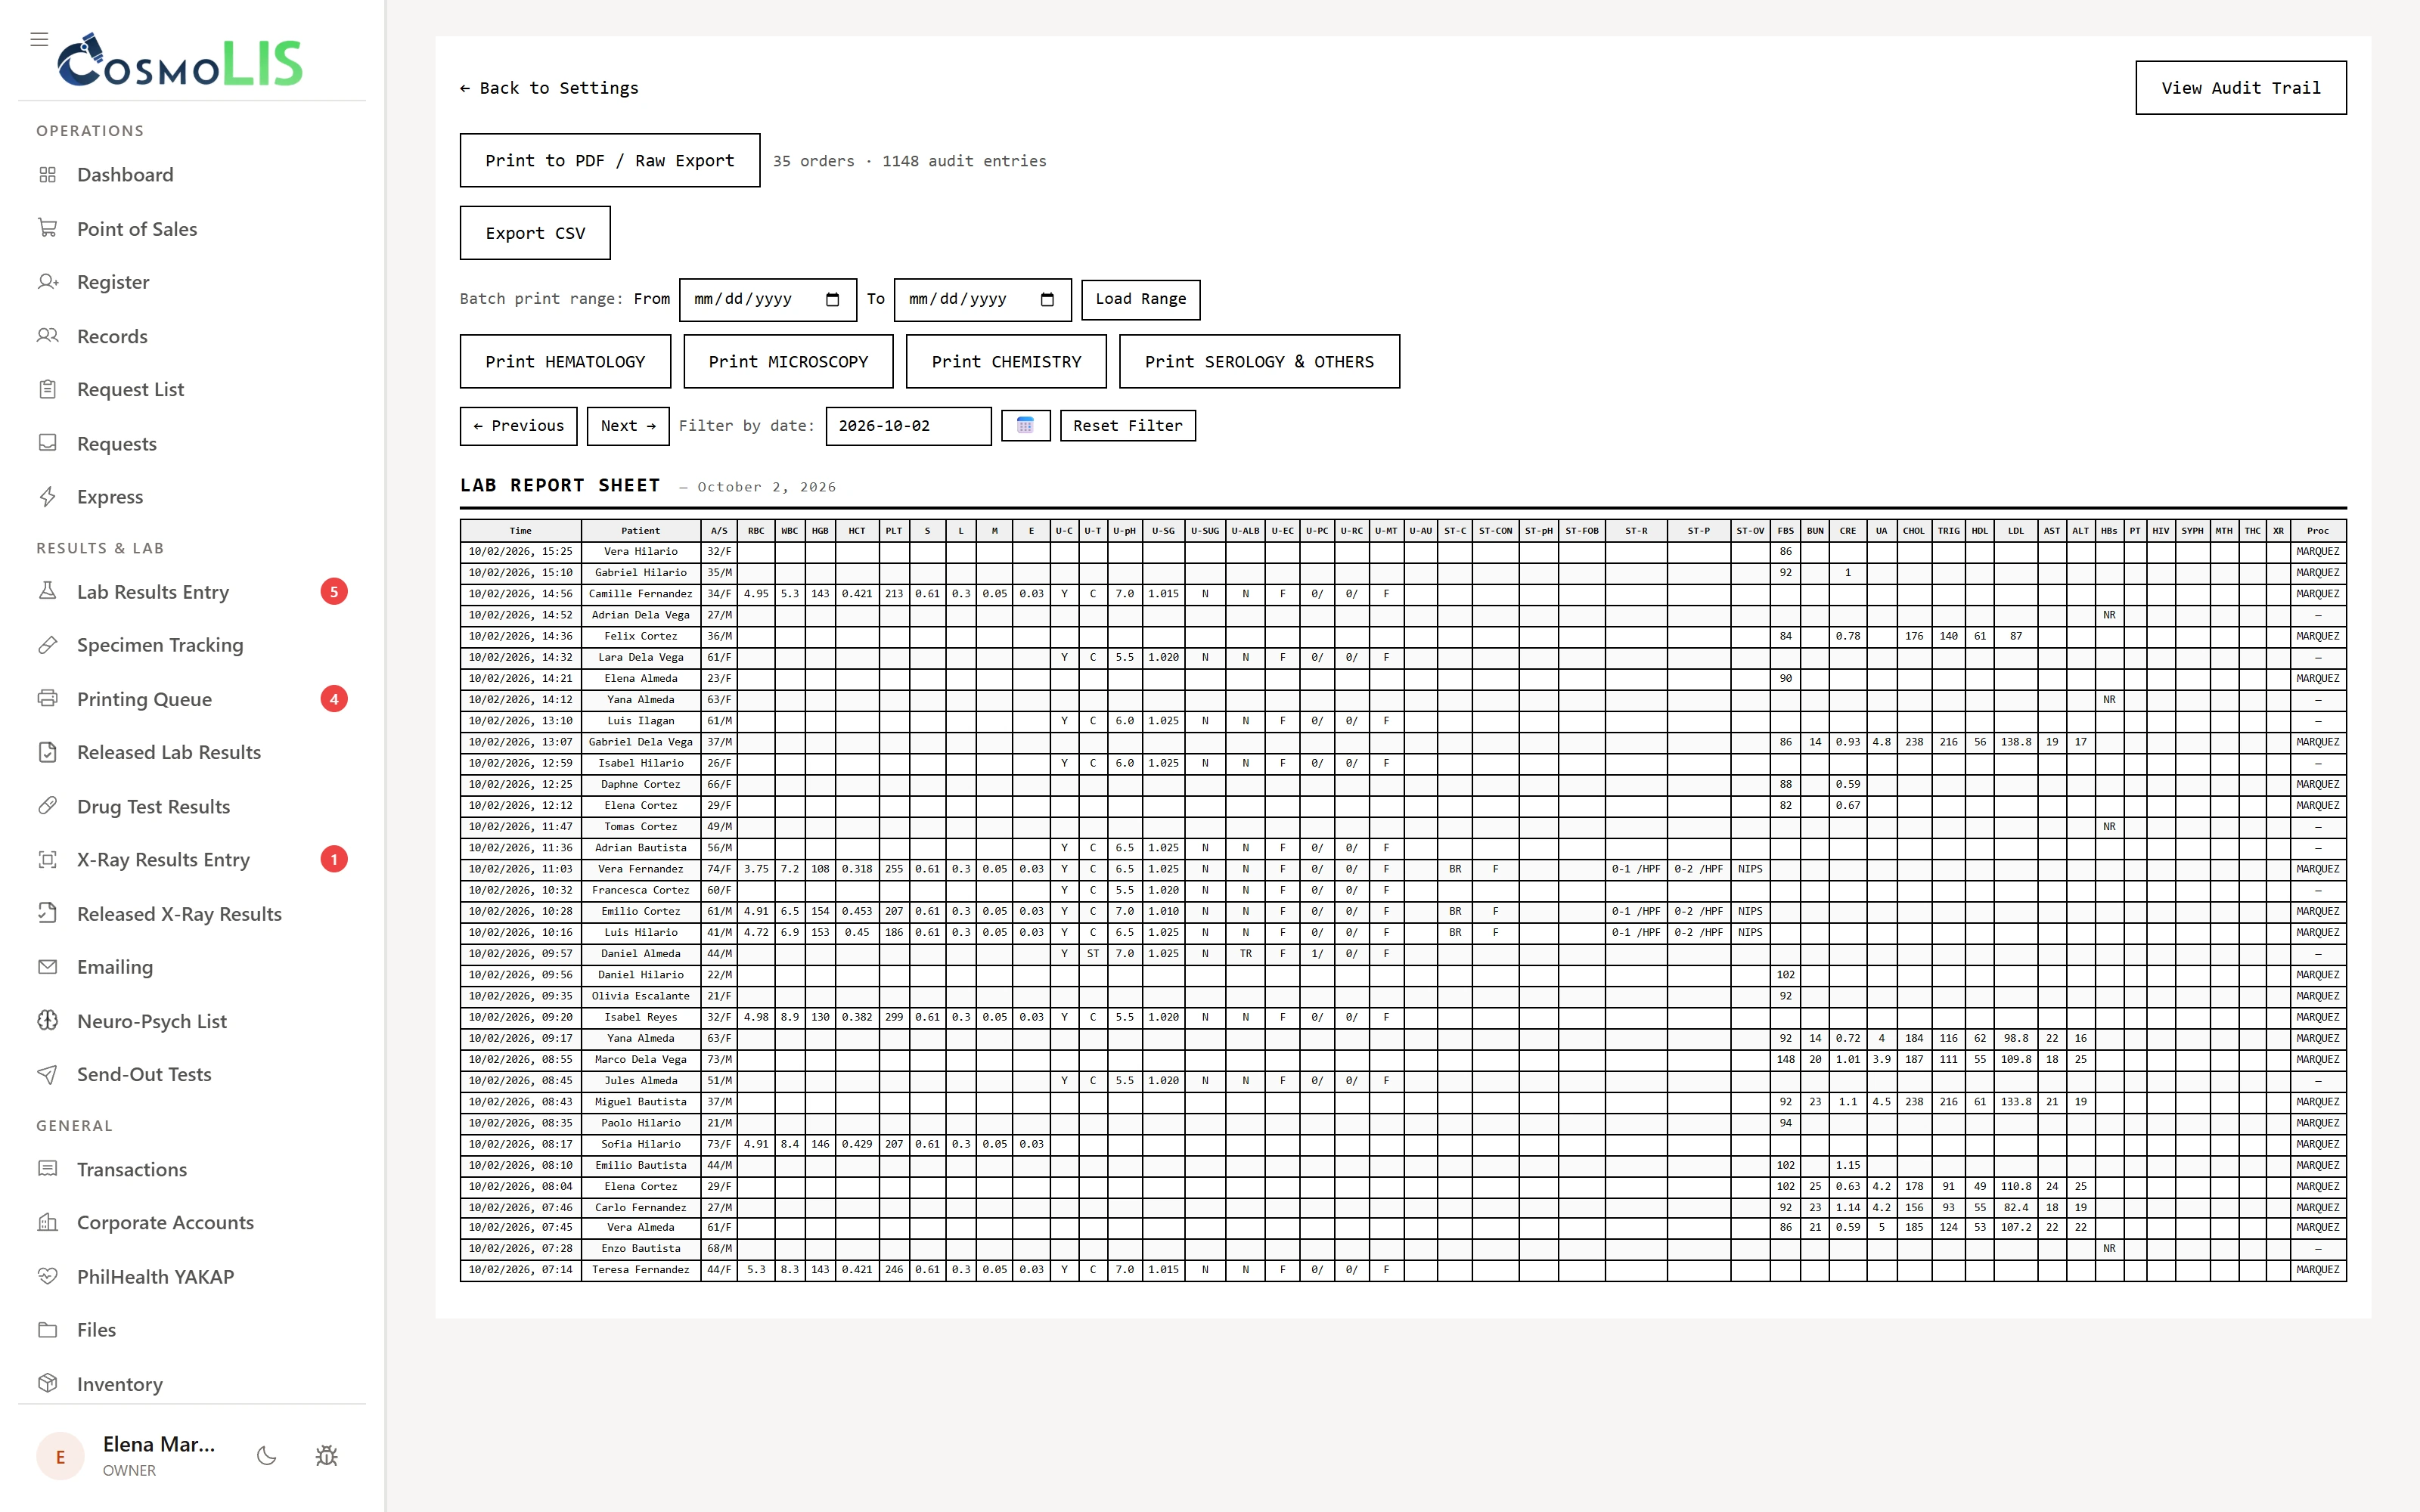Open Corporate Accounts menu item
This screenshot has width=2420, height=1512.
[x=192, y=1222]
